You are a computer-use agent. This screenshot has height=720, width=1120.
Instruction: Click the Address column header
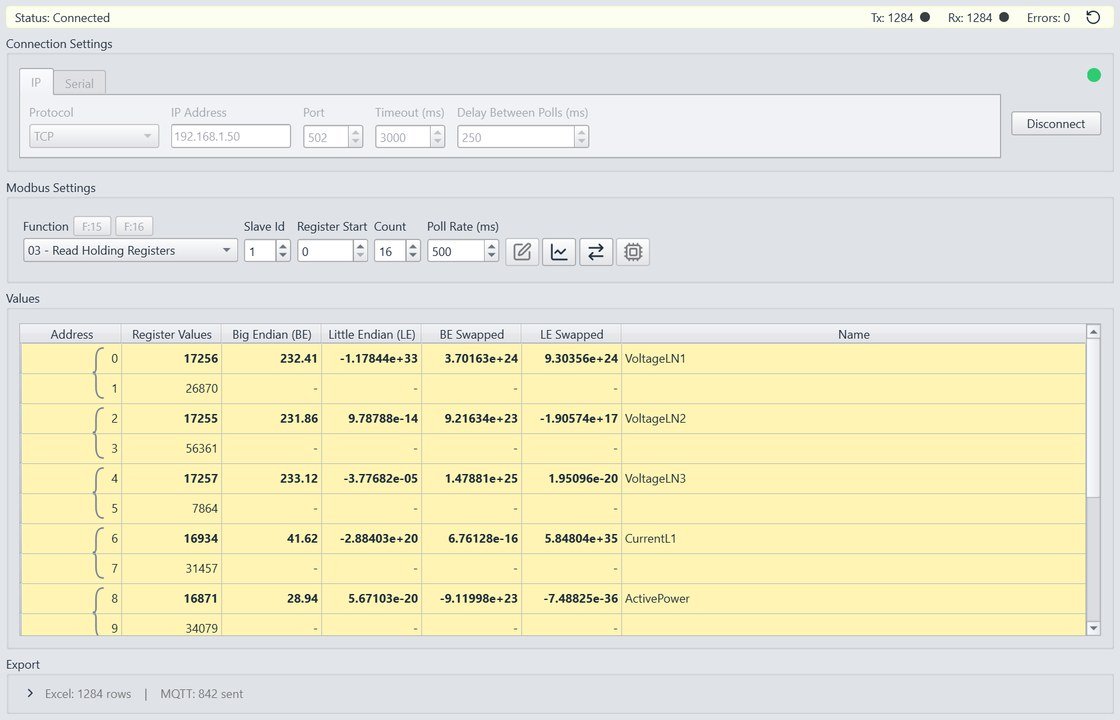(x=71, y=334)
